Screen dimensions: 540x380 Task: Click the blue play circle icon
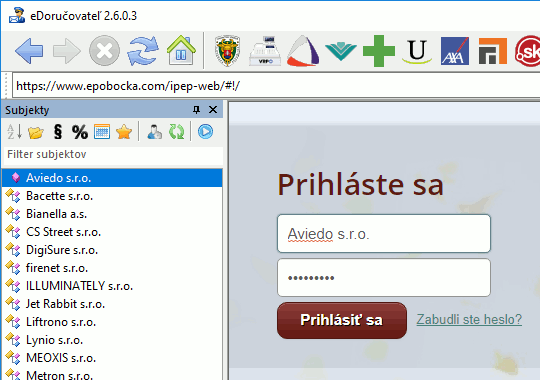click(x=206, y=132)
